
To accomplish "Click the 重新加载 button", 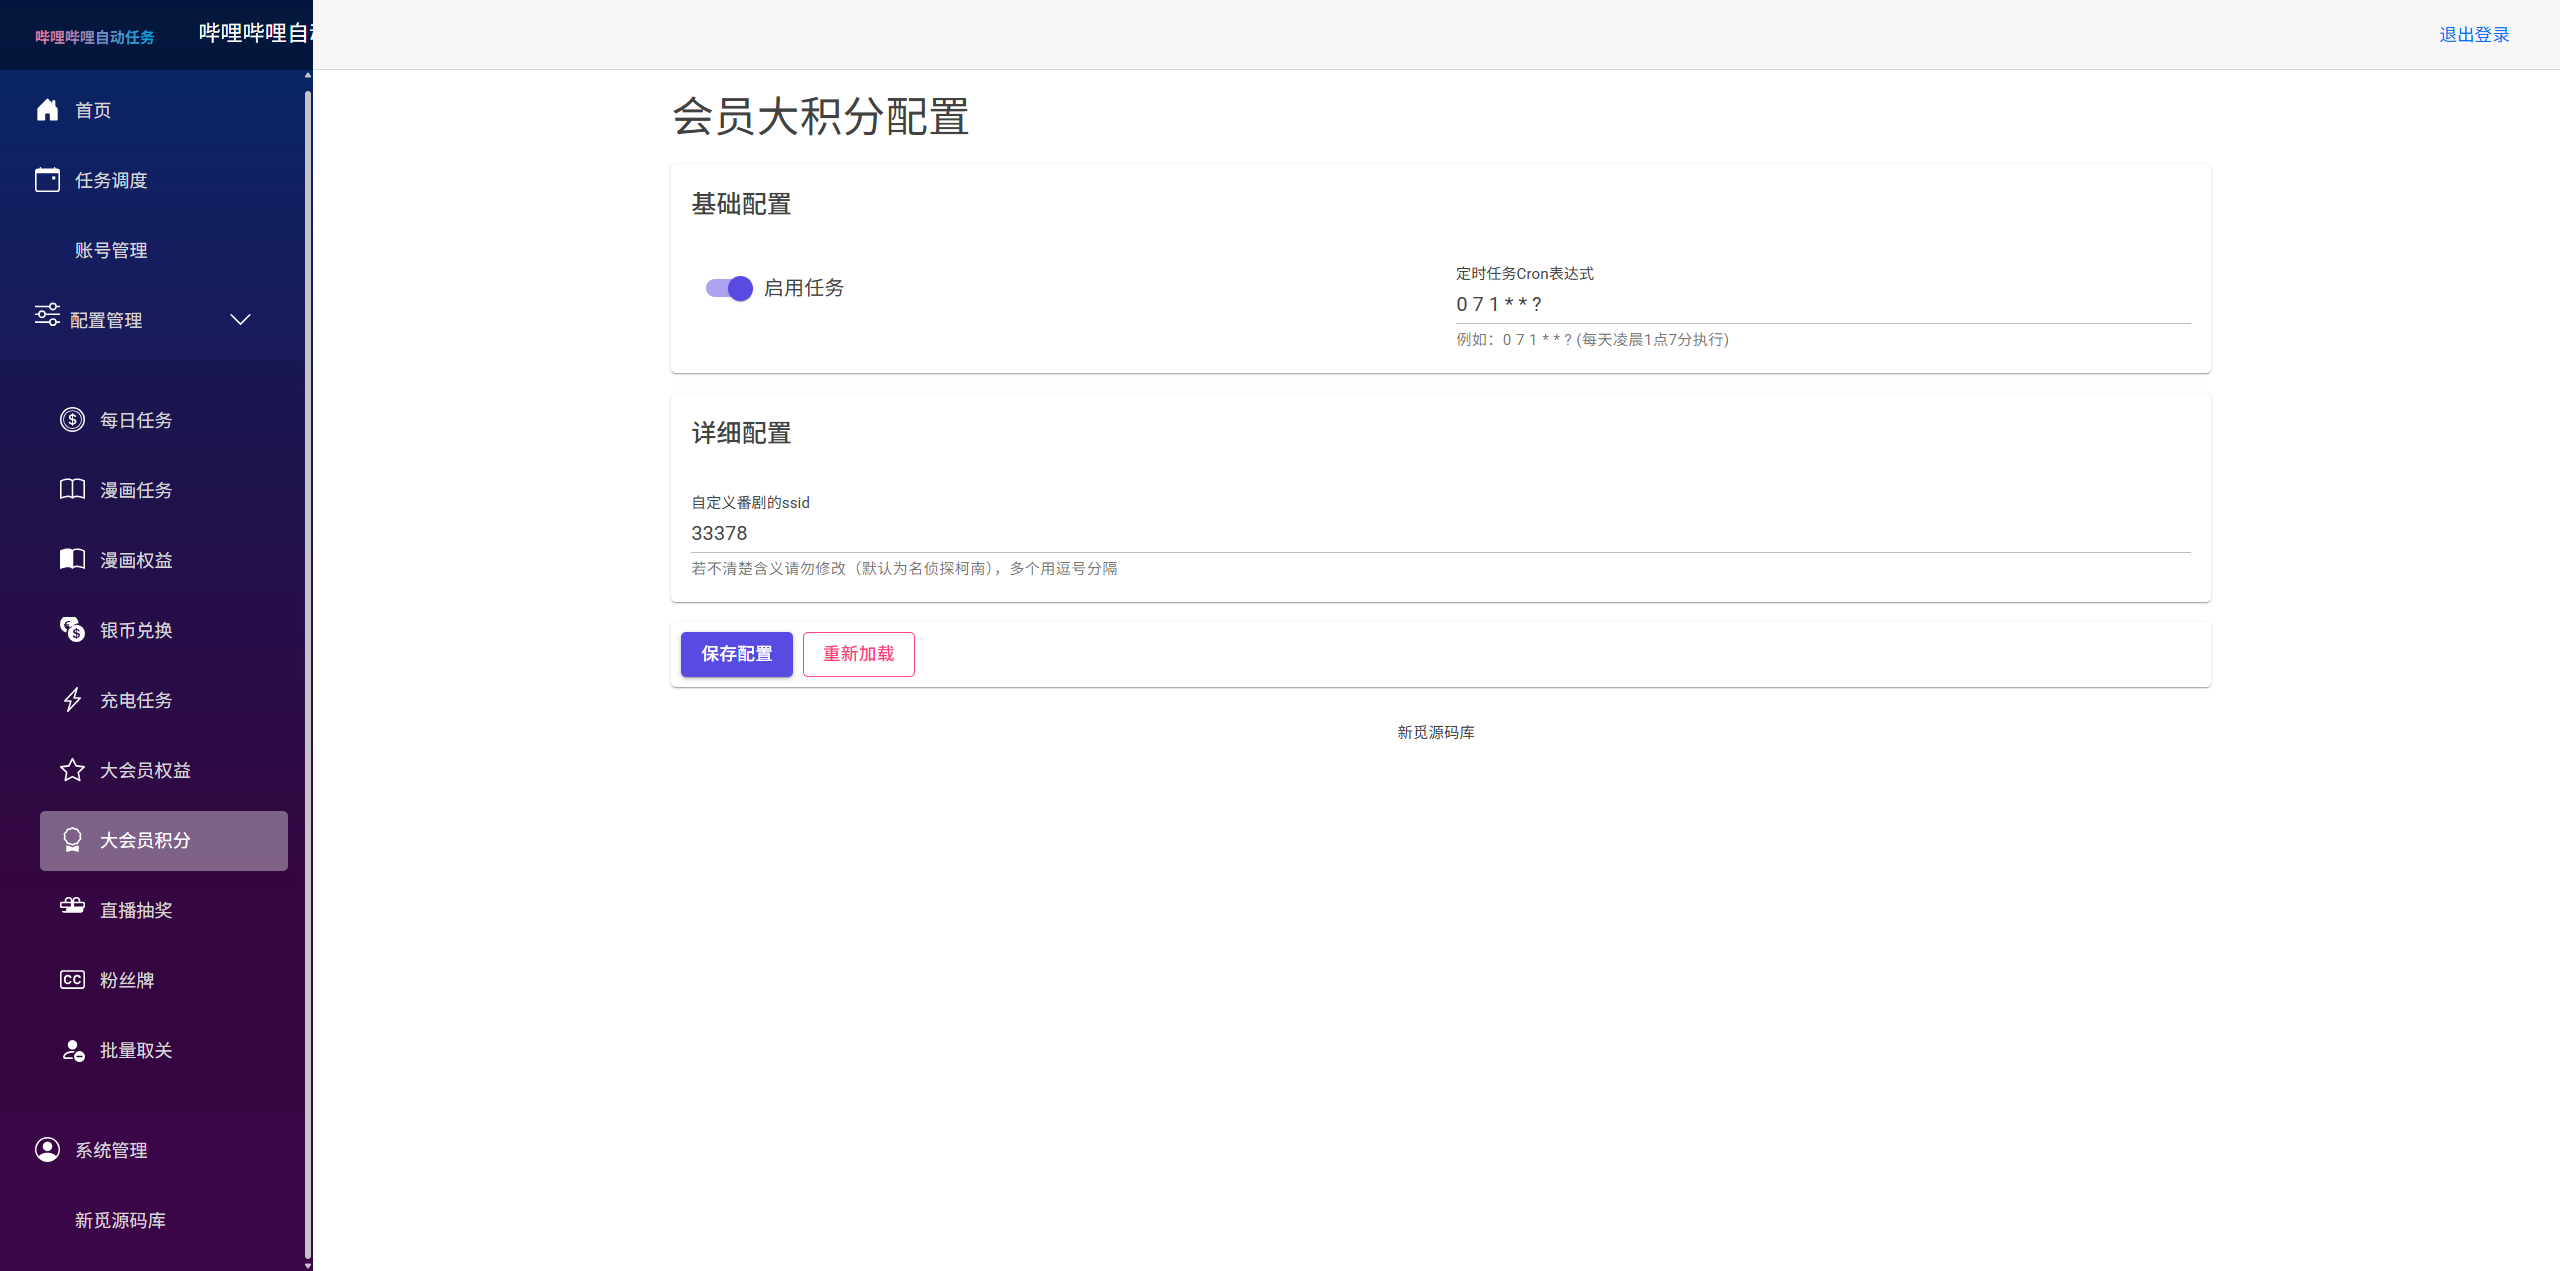I will click(x=858, y=654).
